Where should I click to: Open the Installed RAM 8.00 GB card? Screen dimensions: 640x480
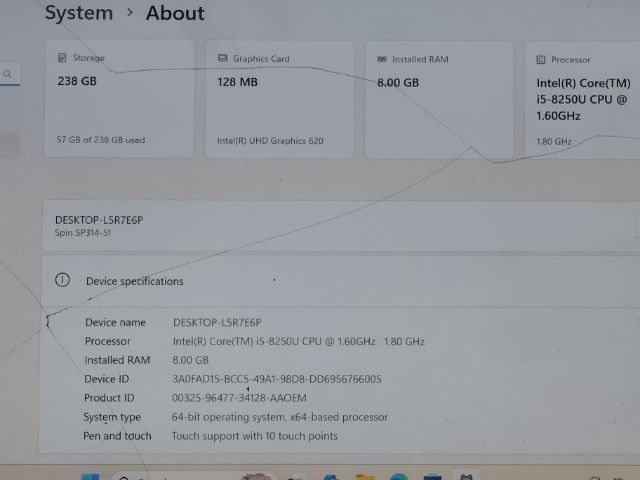pos(439,100)
